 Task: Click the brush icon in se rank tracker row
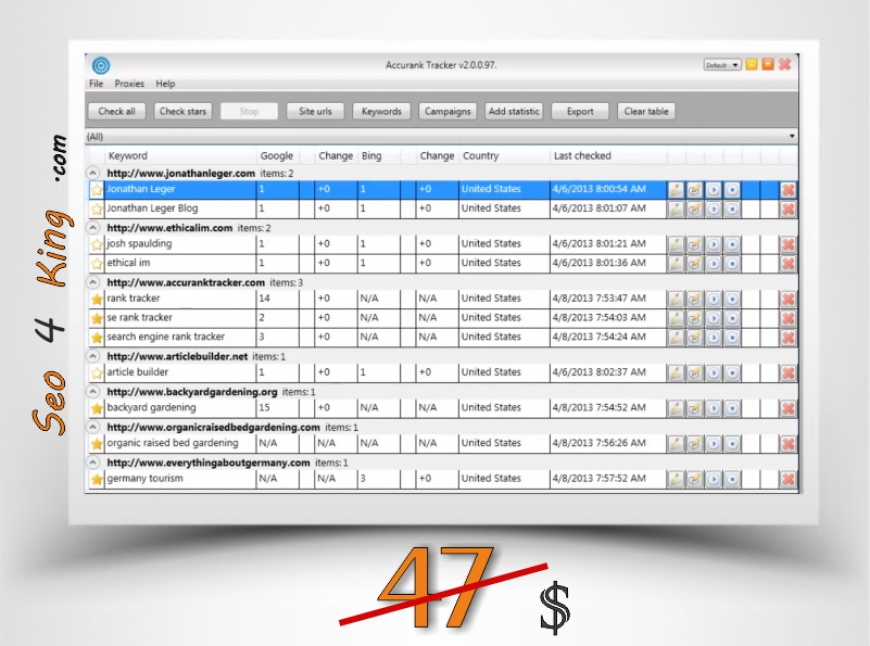pos(675,318)
